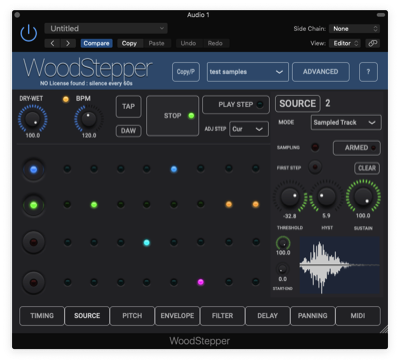Image resolution: width=400 pixels, height=363 pixels.
Task: Switch to the TIMING tab
Action: pyautogui.click(x=42, y=316)
